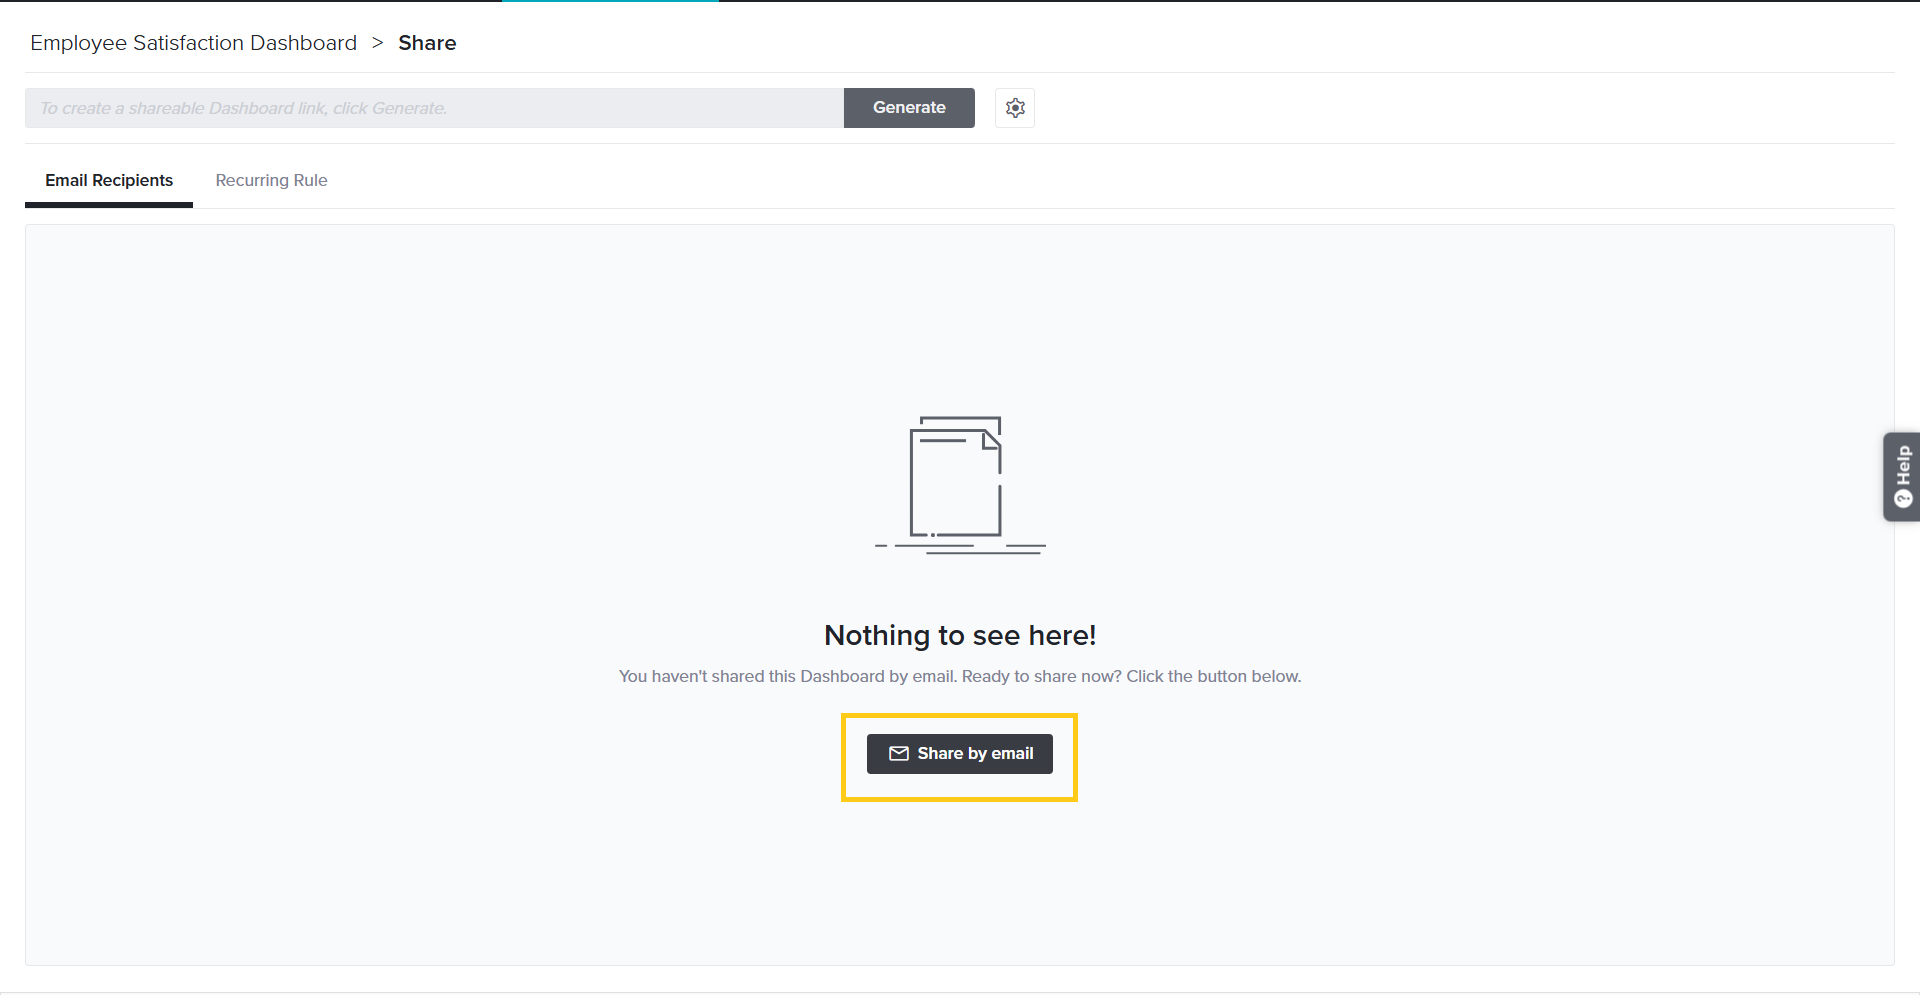Screen dimensions: 1920x995
Task: Click the question mark Help icon
Action: 1903,499
